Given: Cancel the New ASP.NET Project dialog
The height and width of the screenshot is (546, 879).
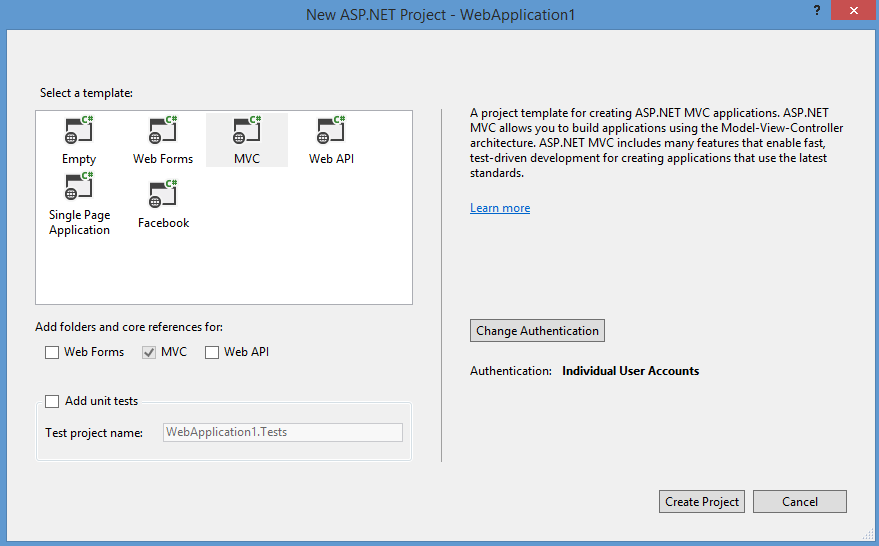Looking at the screenshot, I should tap(800, 502).
